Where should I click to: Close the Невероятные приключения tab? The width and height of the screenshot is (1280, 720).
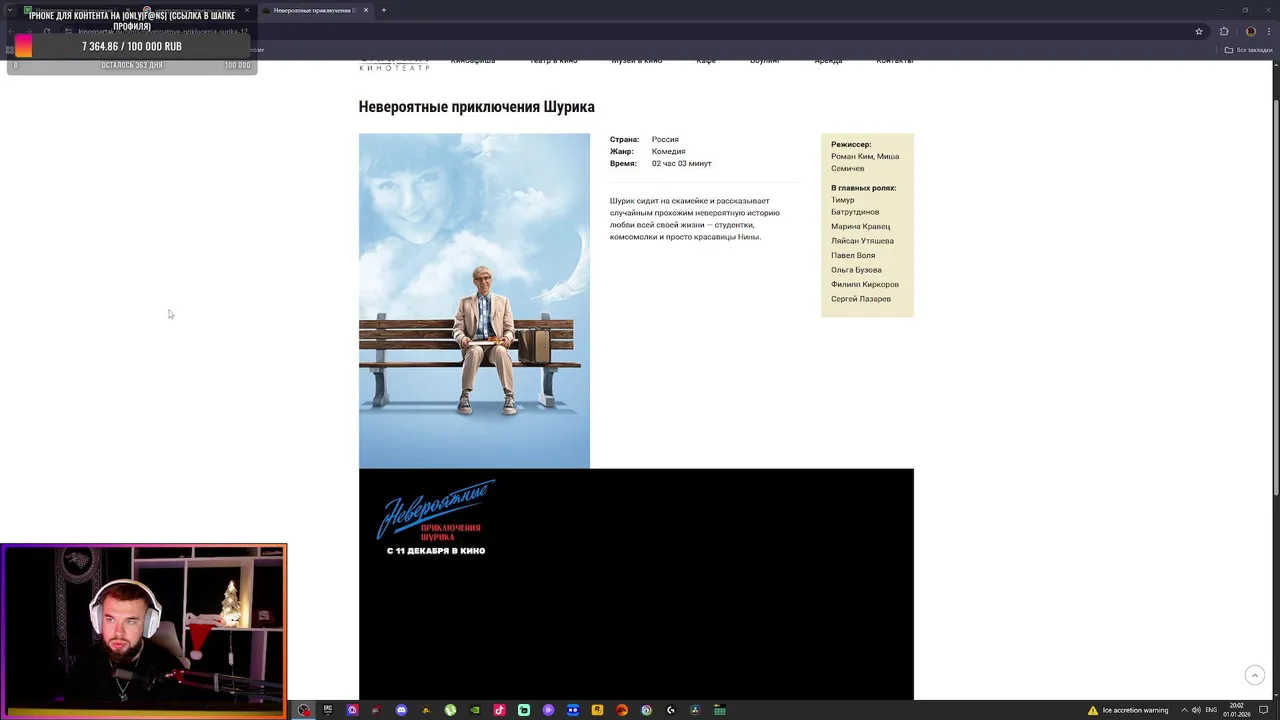pos(366,10)
